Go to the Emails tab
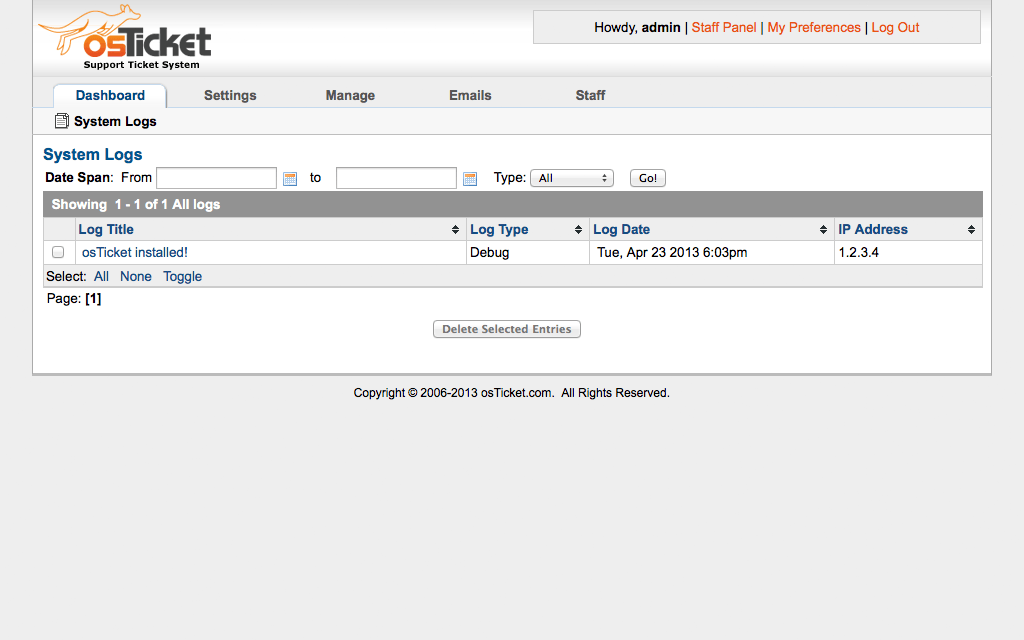This screenshot has height=640, width=1024. click(x=470, y=96)
